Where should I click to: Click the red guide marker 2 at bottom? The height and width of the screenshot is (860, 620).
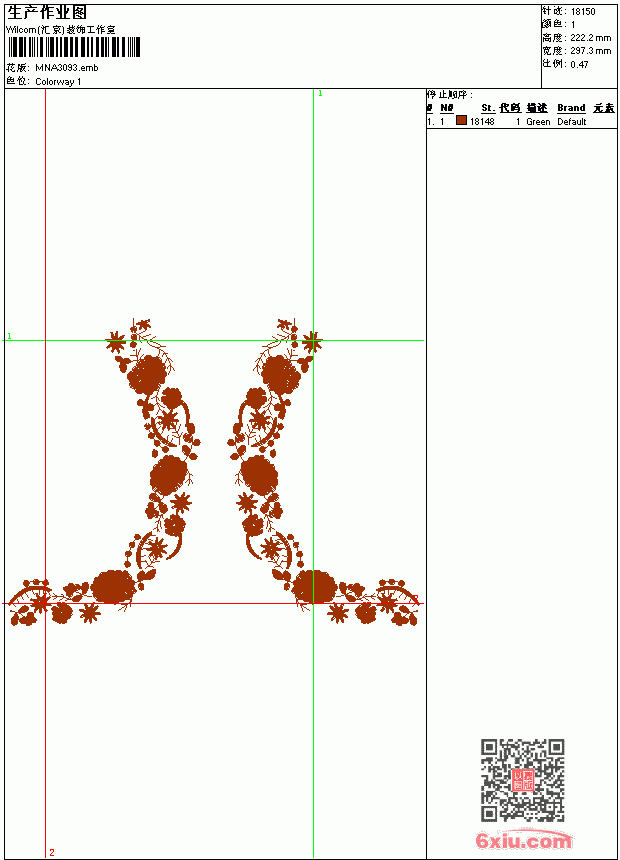[x=52, y=852]
